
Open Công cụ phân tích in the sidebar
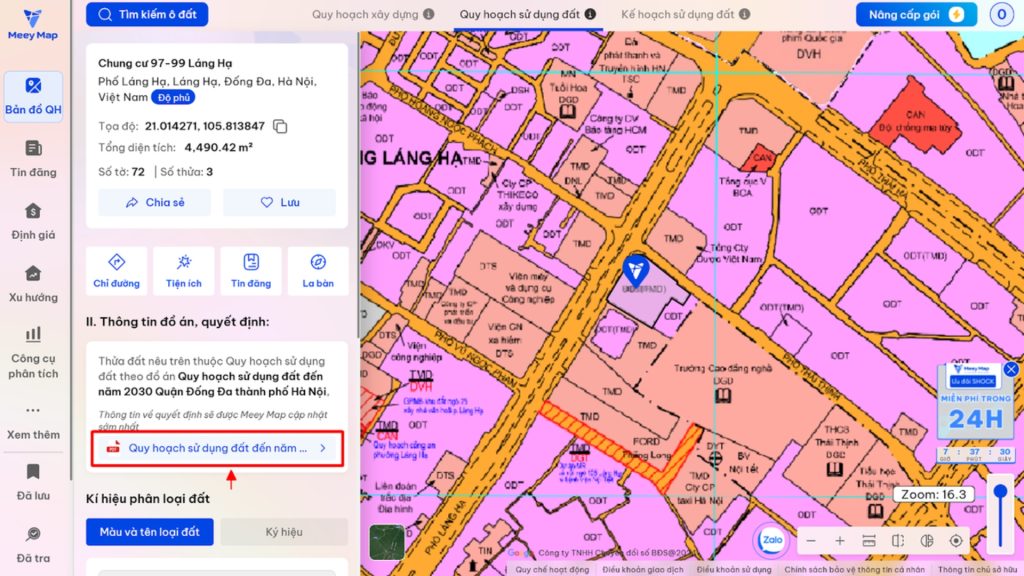33,352
